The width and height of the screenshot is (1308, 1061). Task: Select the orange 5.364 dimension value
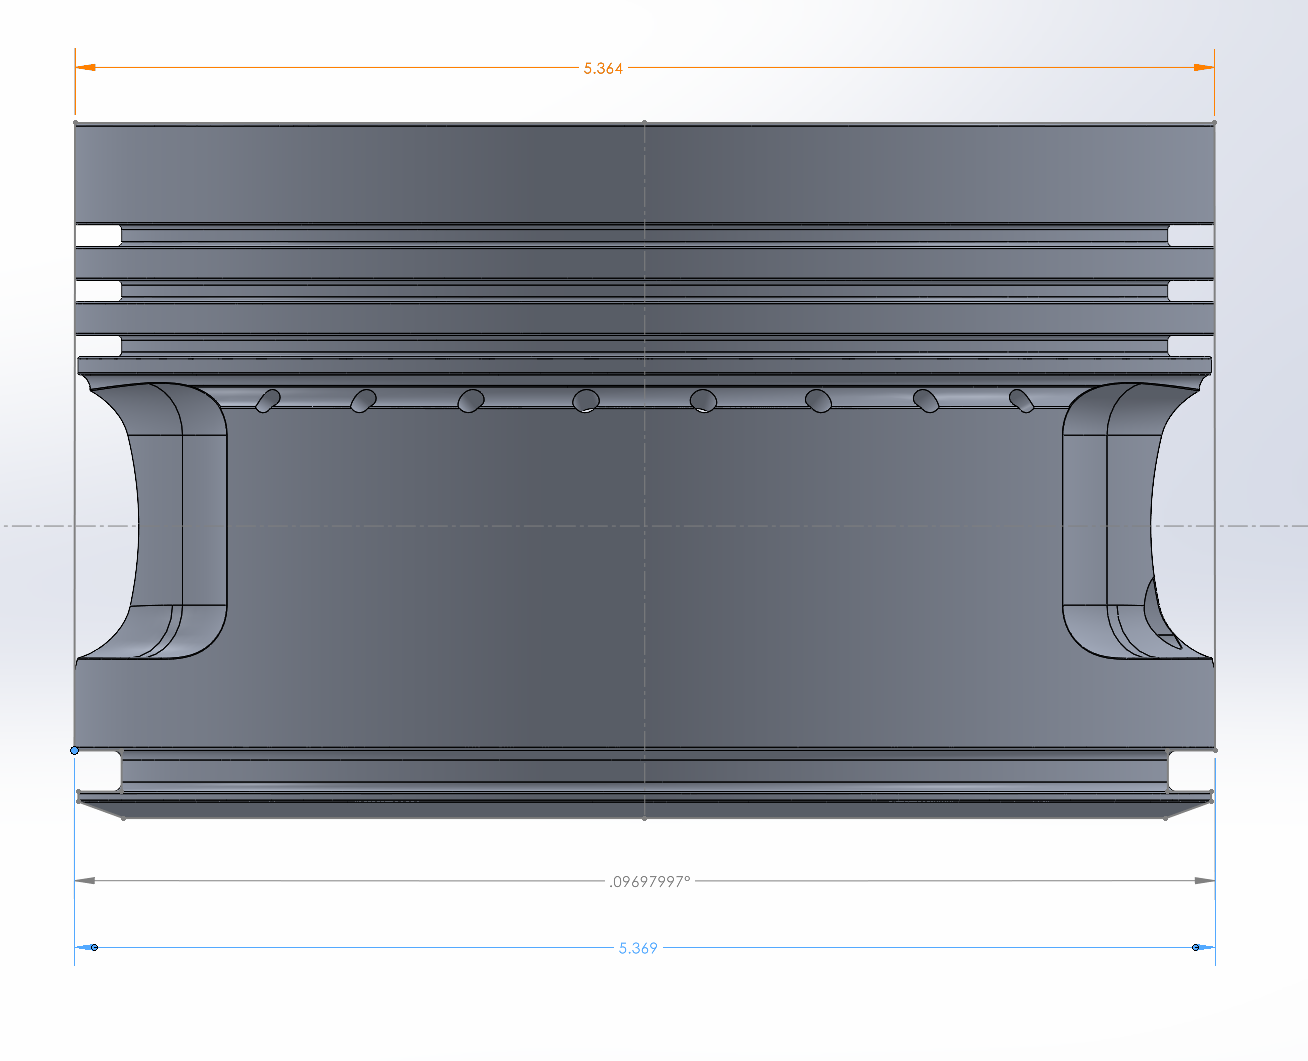coord(603,68)
